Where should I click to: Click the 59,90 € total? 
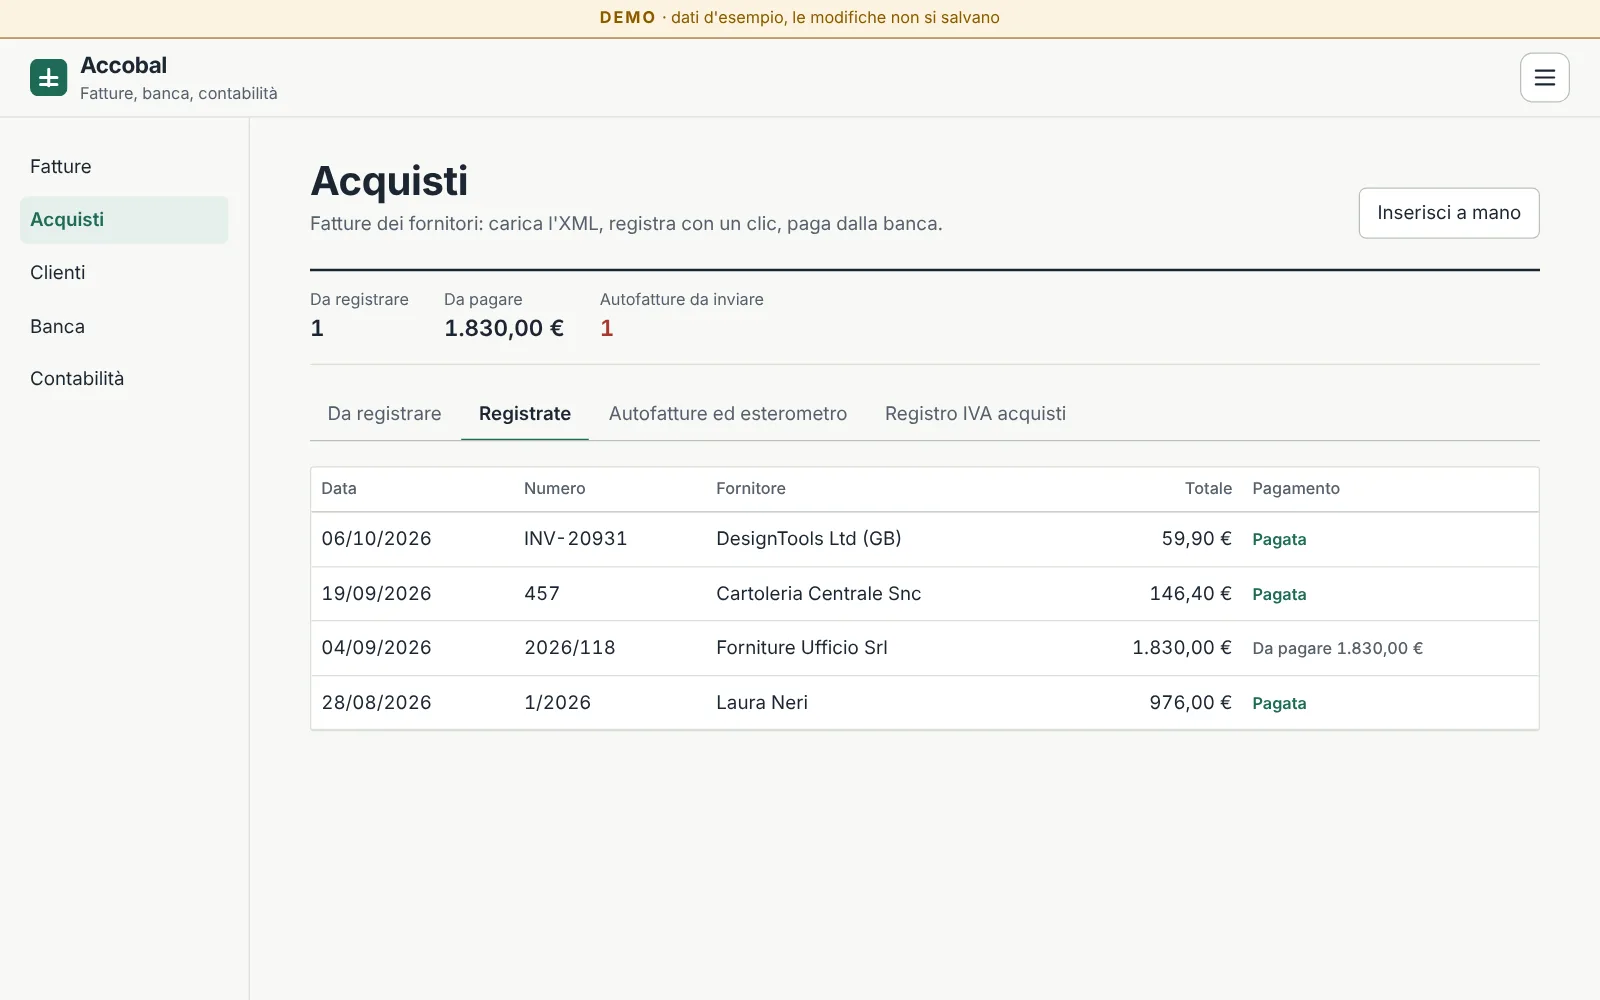1196,539
